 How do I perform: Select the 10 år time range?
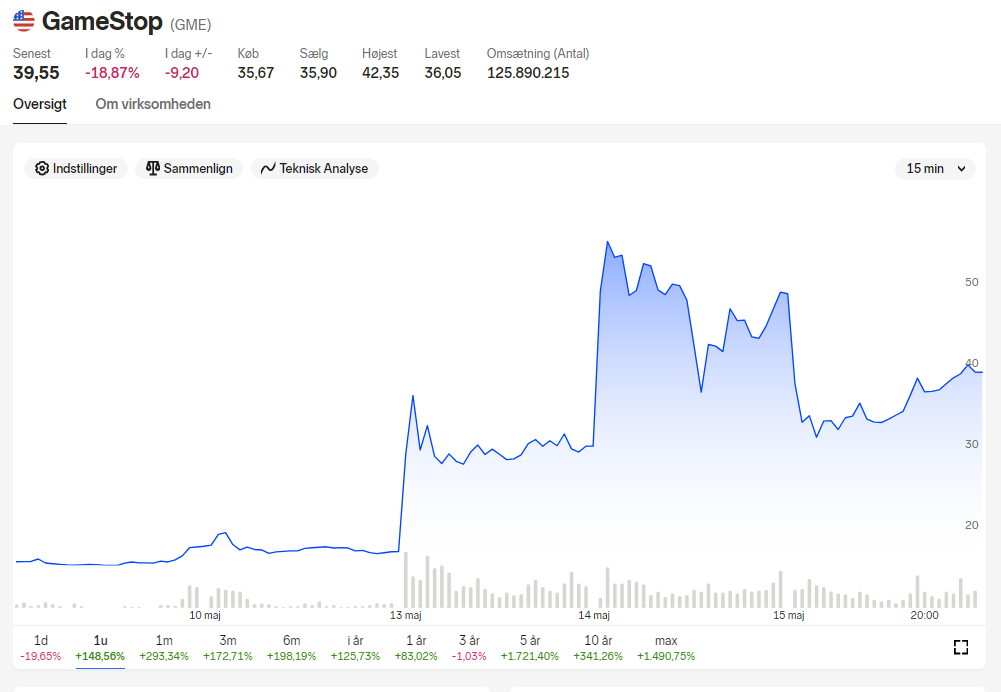(x=598, y=647)
